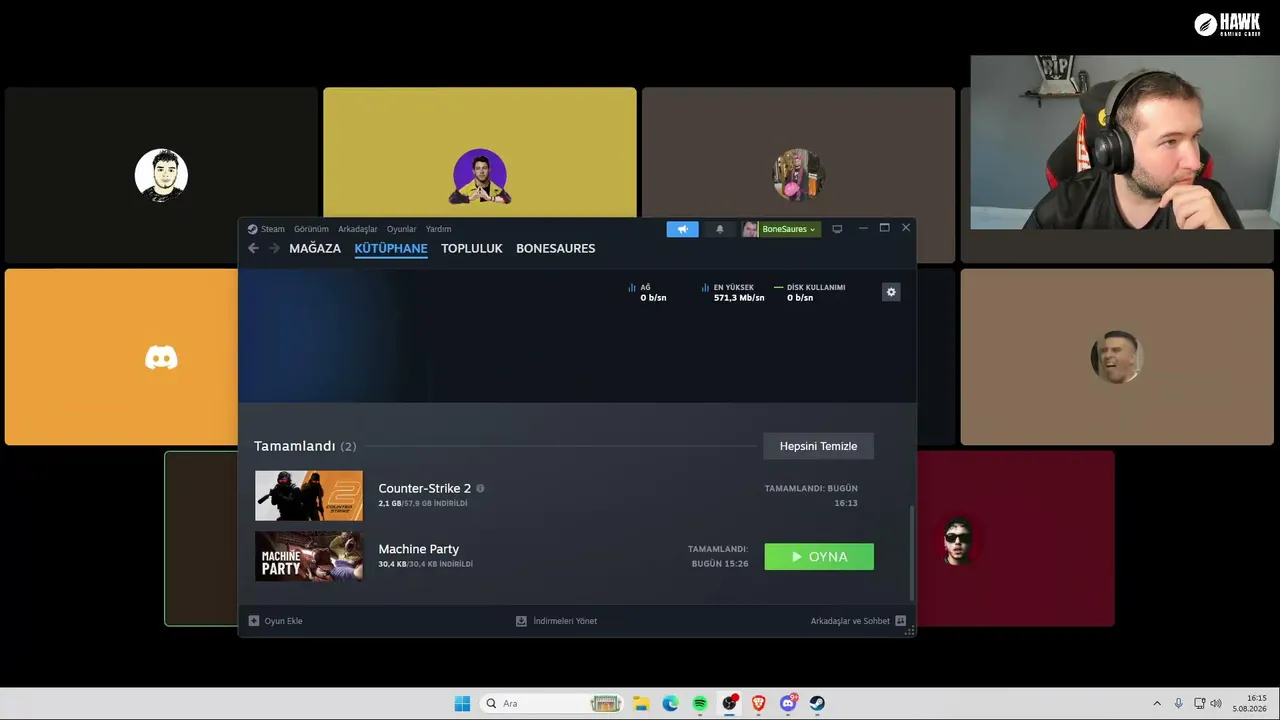1280x720 pixels.
Task: Open the Oyunlar menu
Action: click(402, 229)
